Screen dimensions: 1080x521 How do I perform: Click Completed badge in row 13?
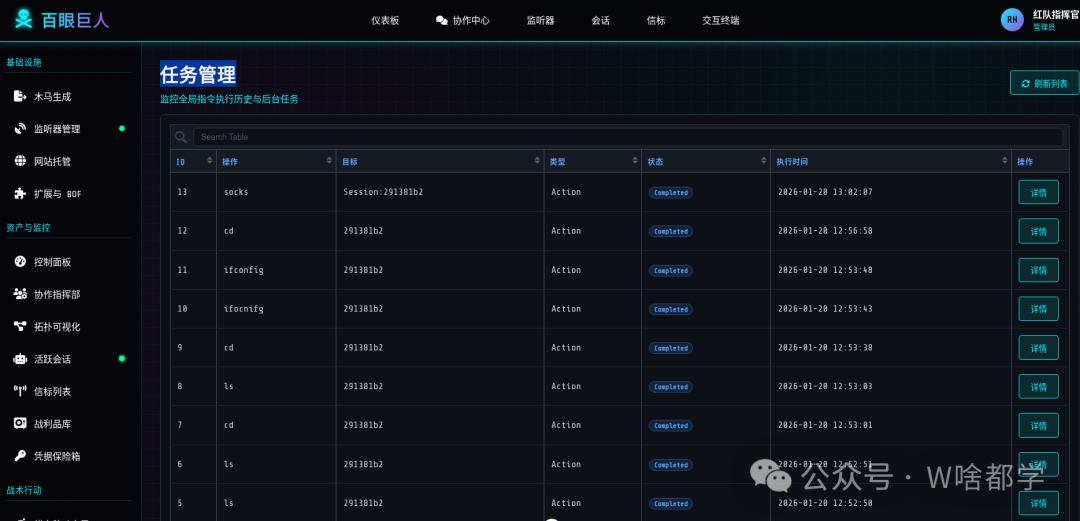pyautogui.click(x=671, y=192)
